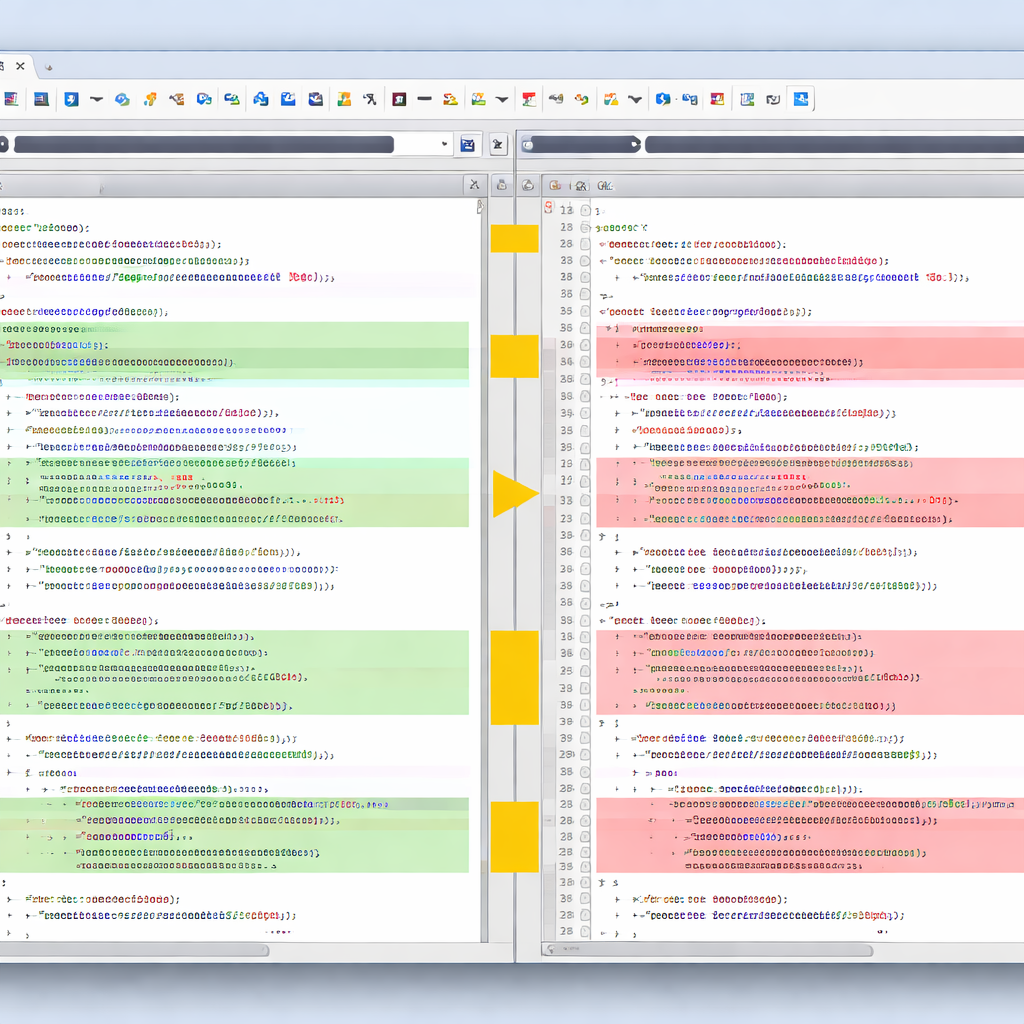
Task: Close the current tab with the X
Action: pos(20,66)
